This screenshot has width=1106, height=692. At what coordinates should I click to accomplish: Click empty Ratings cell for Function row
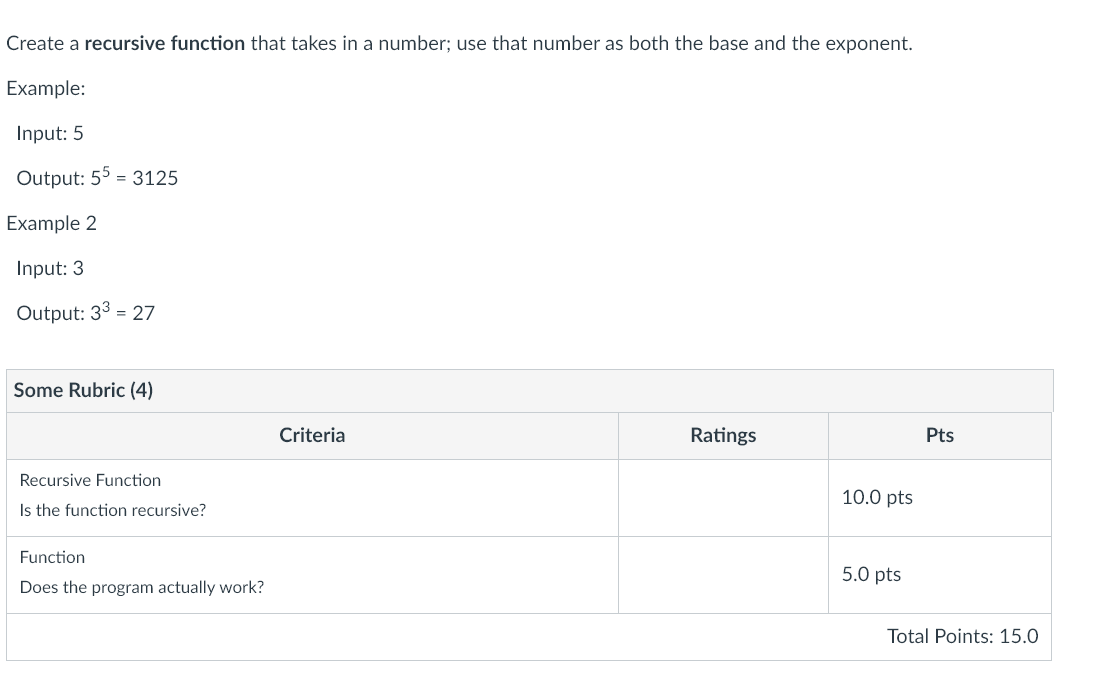click(x=723, y=575)
